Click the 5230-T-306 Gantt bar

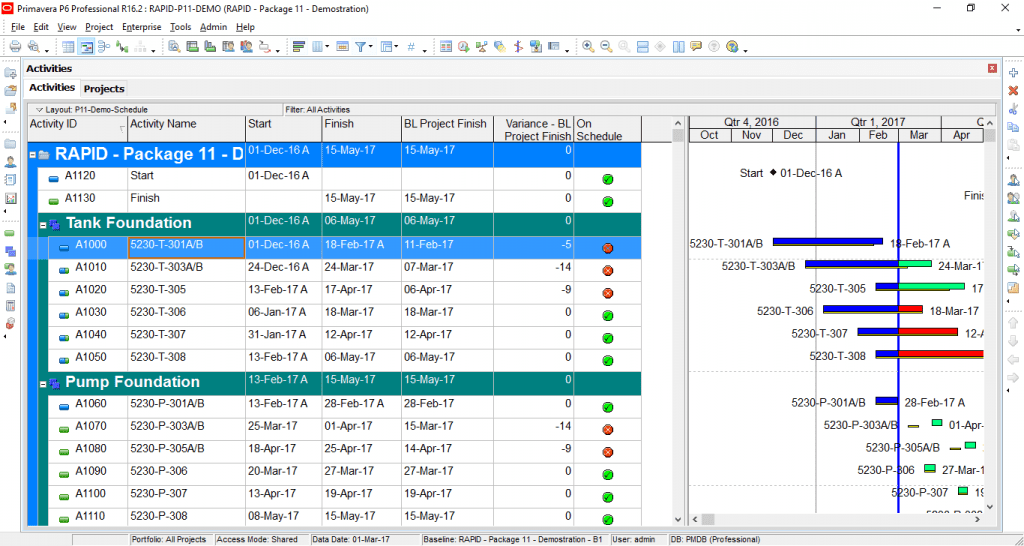(x=872, y=310)
